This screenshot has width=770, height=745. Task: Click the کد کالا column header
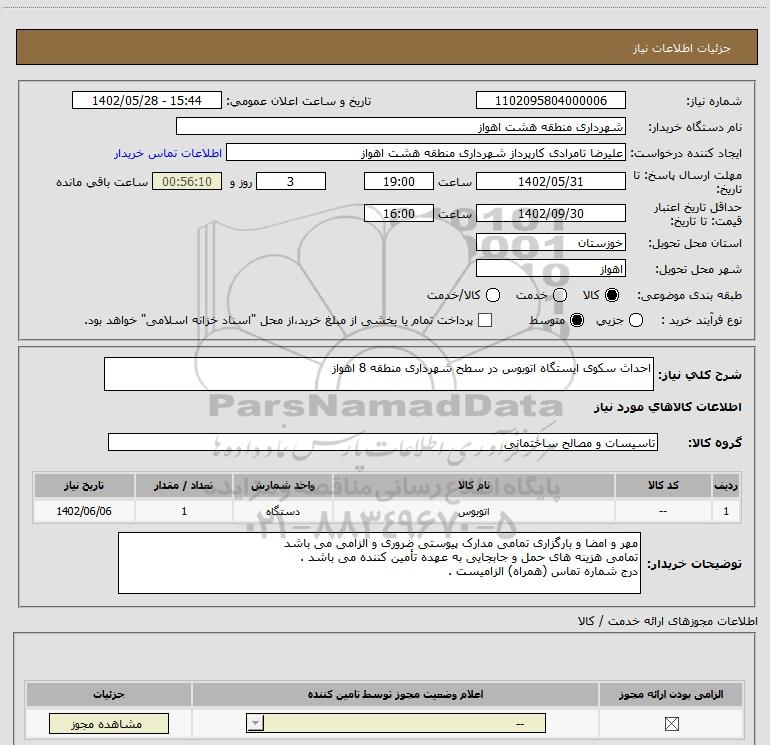[x=663, y=485]
